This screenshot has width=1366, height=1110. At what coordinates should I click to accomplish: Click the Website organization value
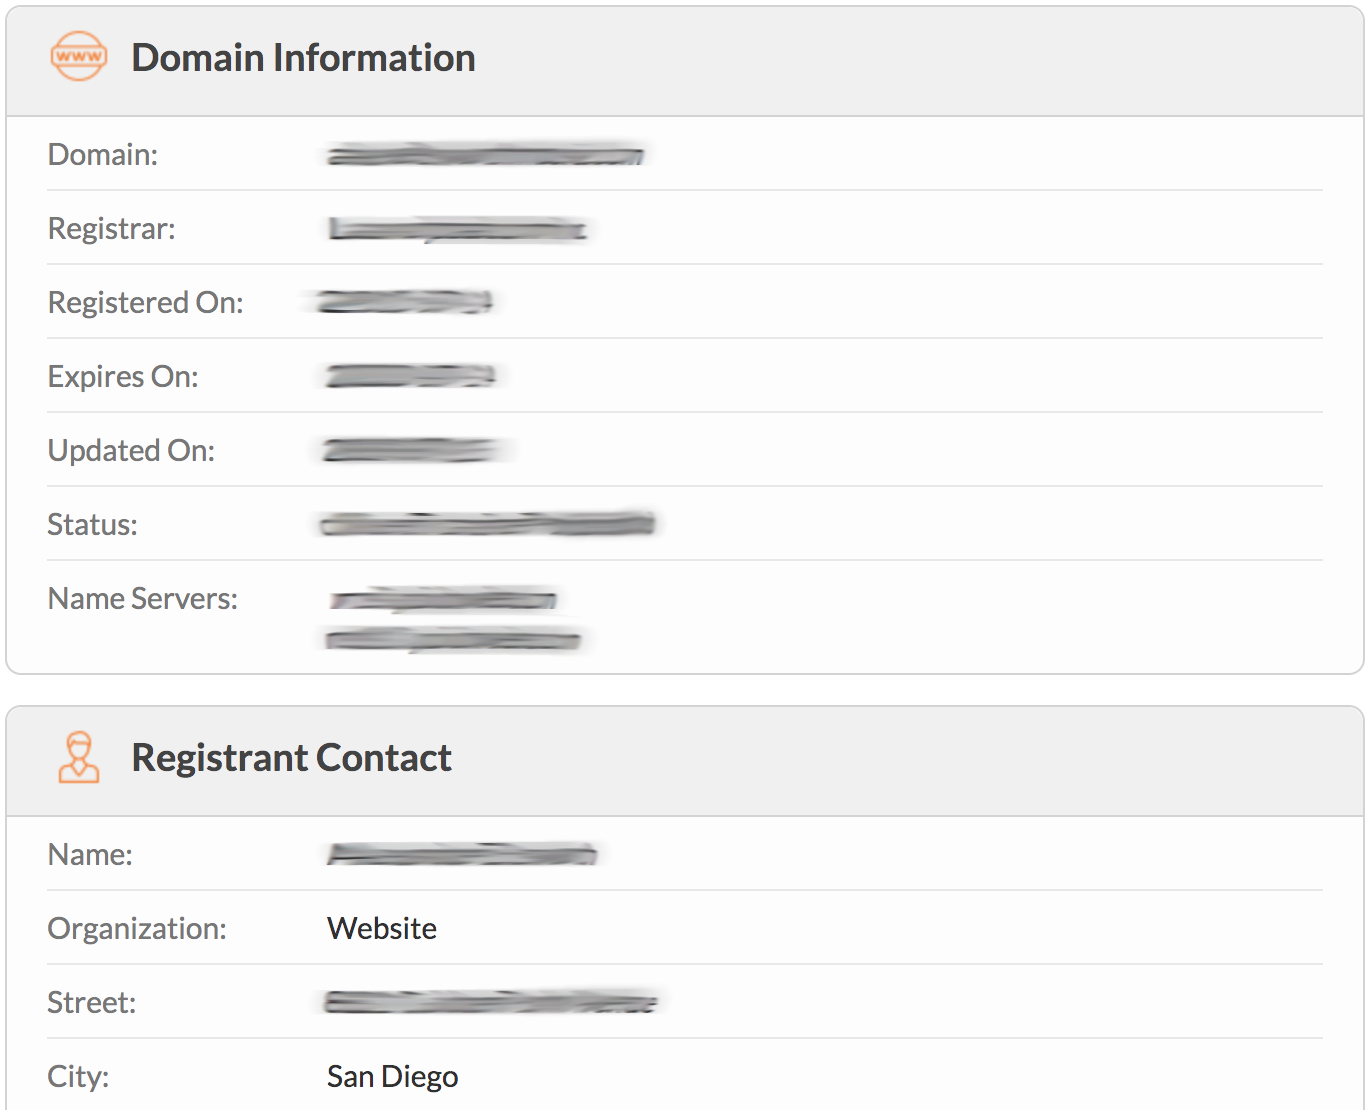382,929
